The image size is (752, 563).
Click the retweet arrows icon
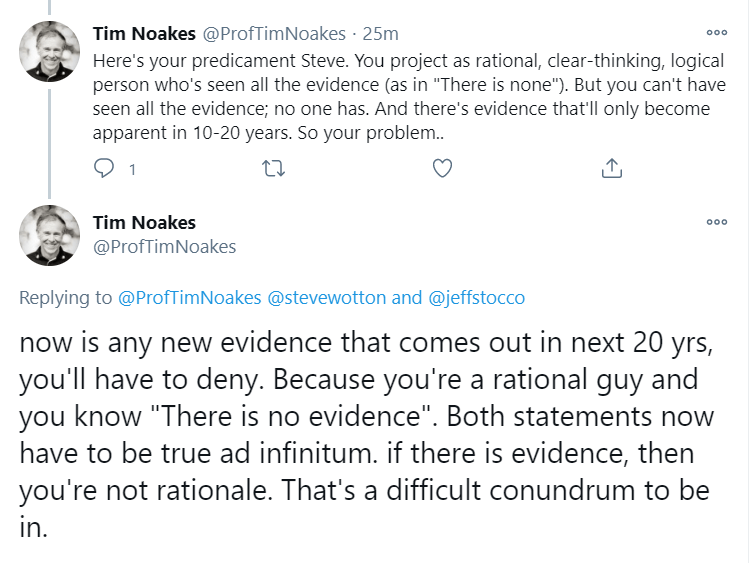tap(272, 169)
